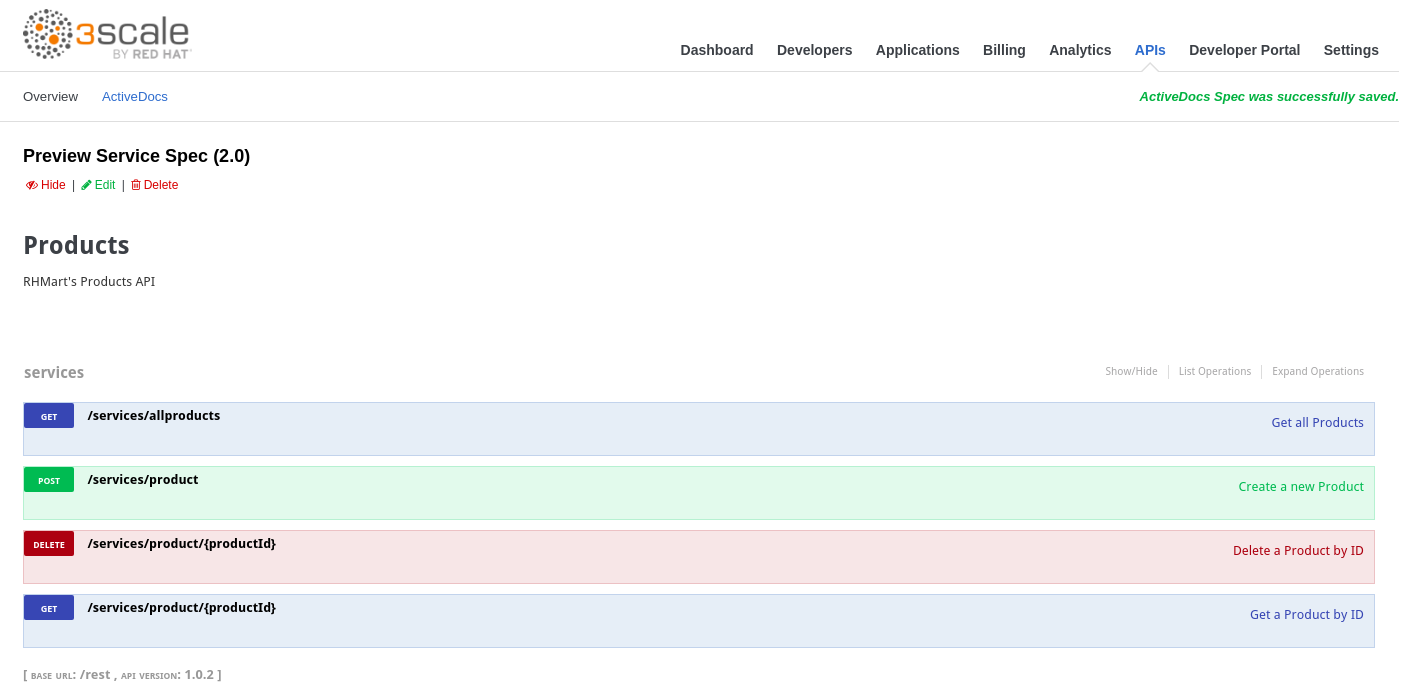Open Settings in the top navigation
Viewport: 1416px width, 689px height.
click(1350, 50)
